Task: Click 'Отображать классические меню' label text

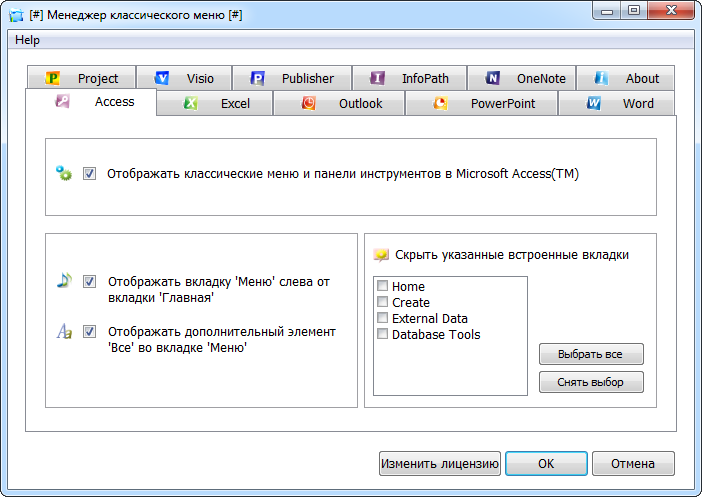Action: (343, 174)
